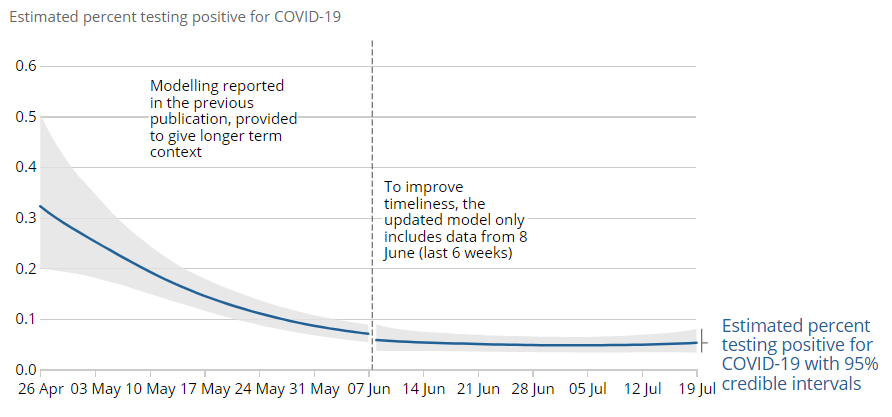The width and height of the screenshot is (892, 417).
Task: Click the credible interval bracket beside the legend
Action: coord(704,341)
